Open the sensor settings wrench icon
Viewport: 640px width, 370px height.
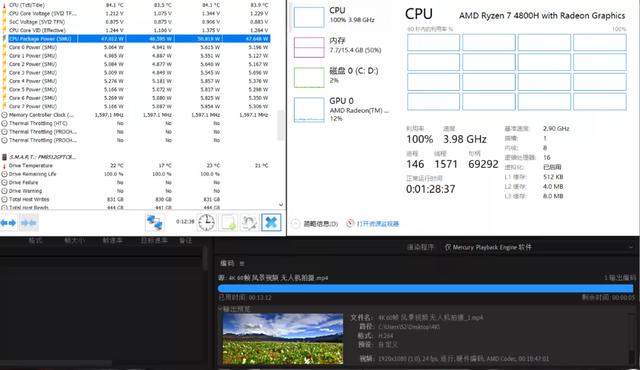249,223
